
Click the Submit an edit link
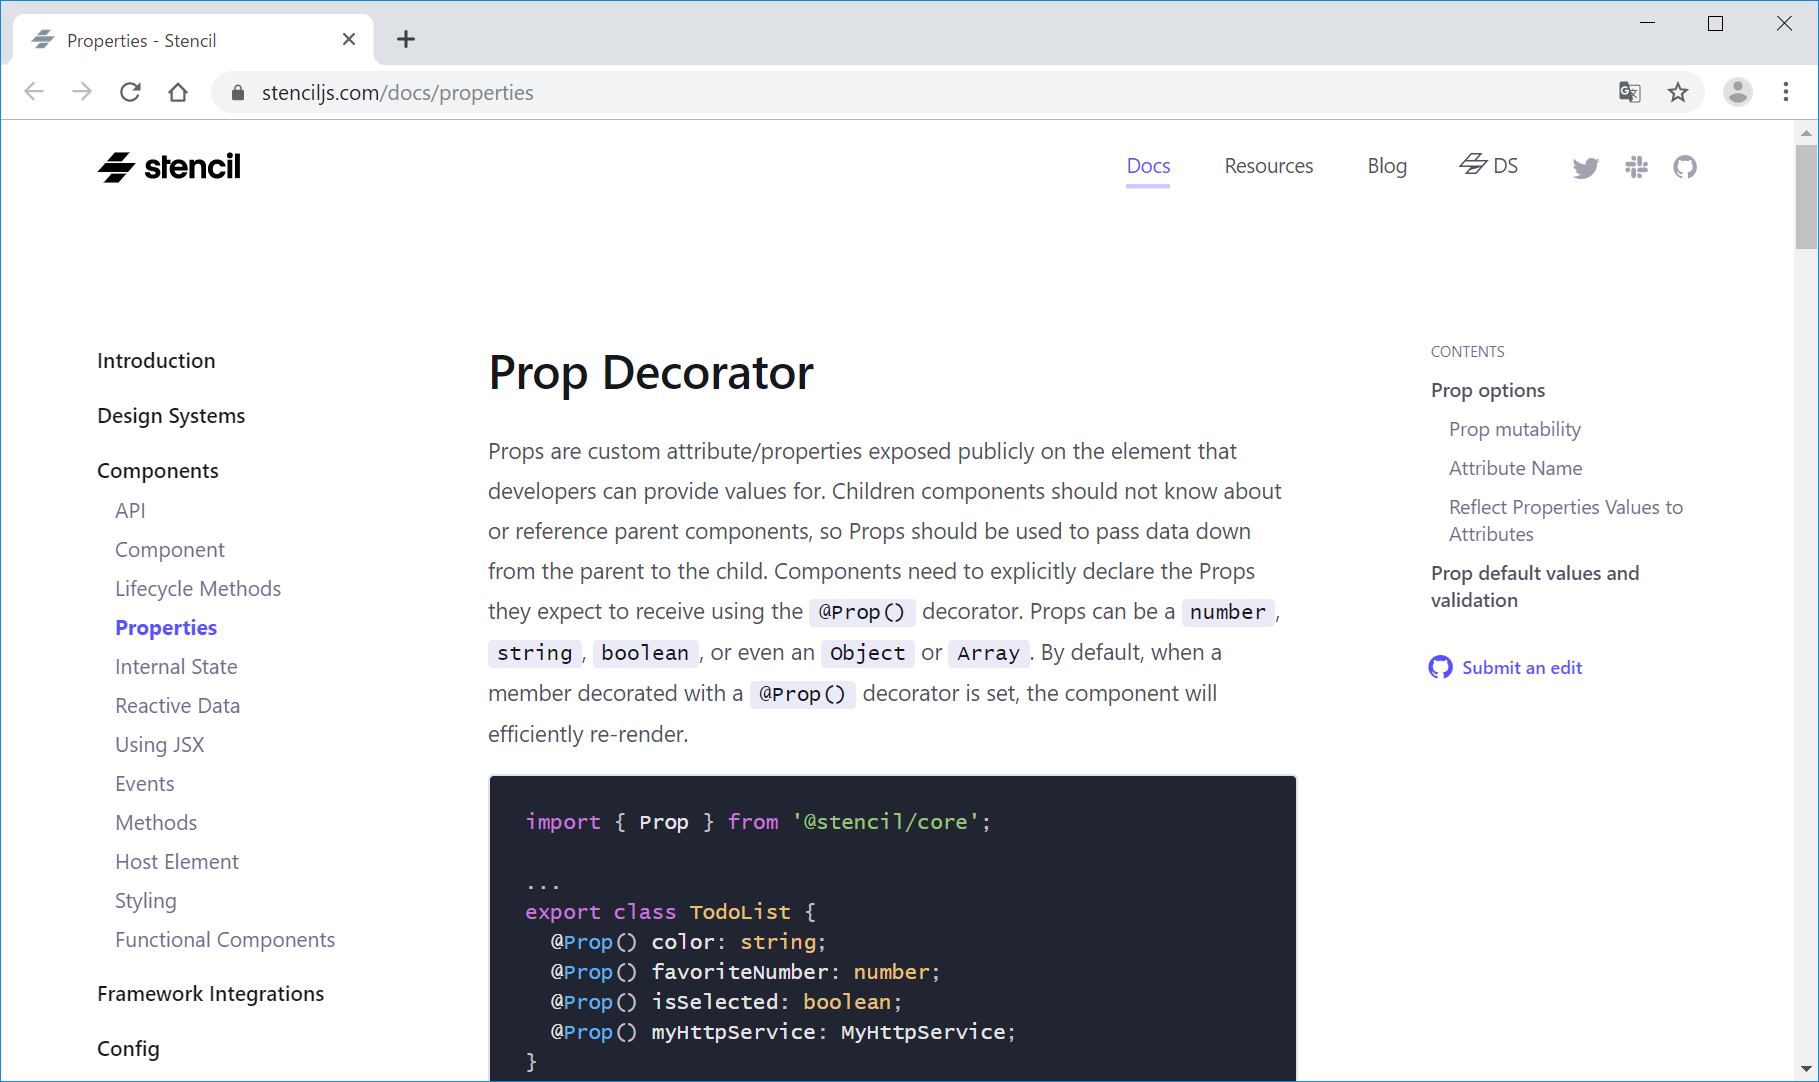[x=1521, y=668]
